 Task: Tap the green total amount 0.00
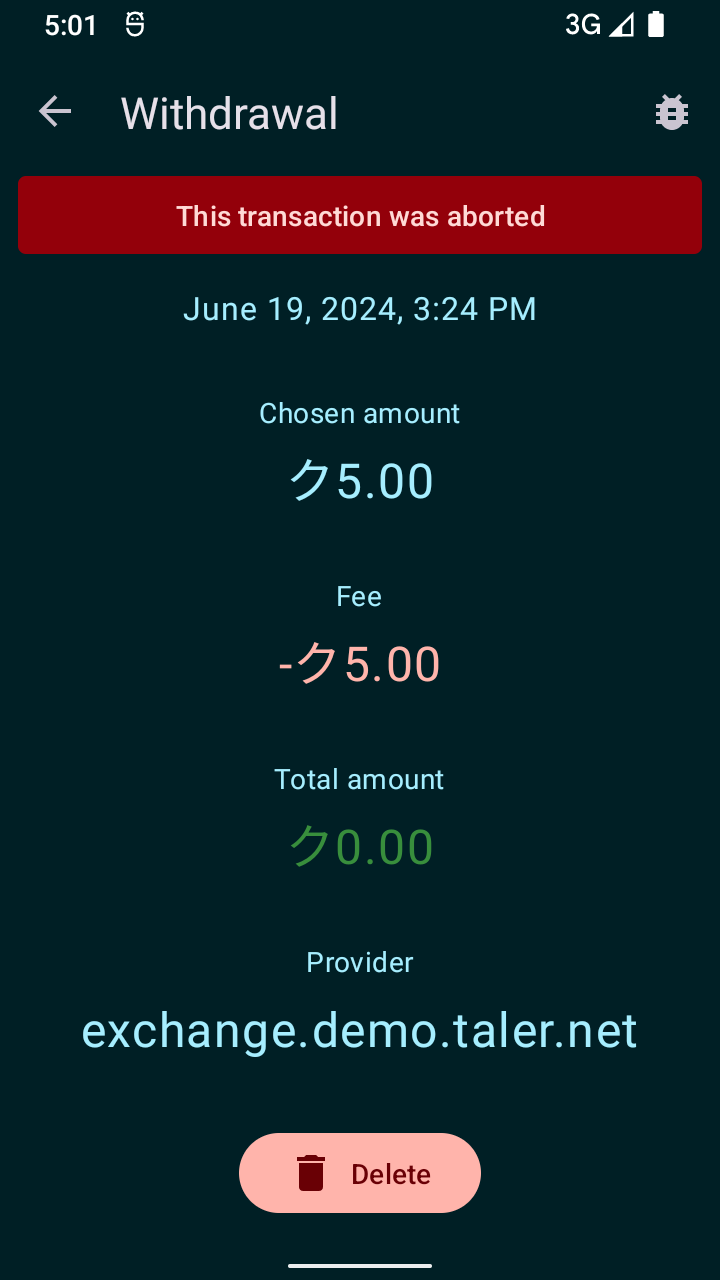click(x=361, y=847)
